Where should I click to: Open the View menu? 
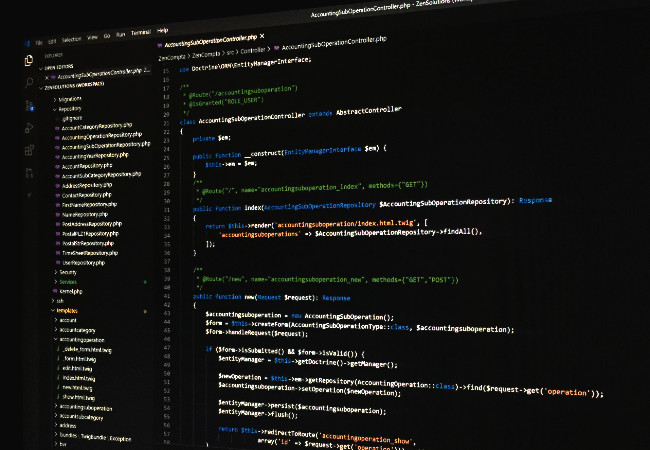point(92,38)
